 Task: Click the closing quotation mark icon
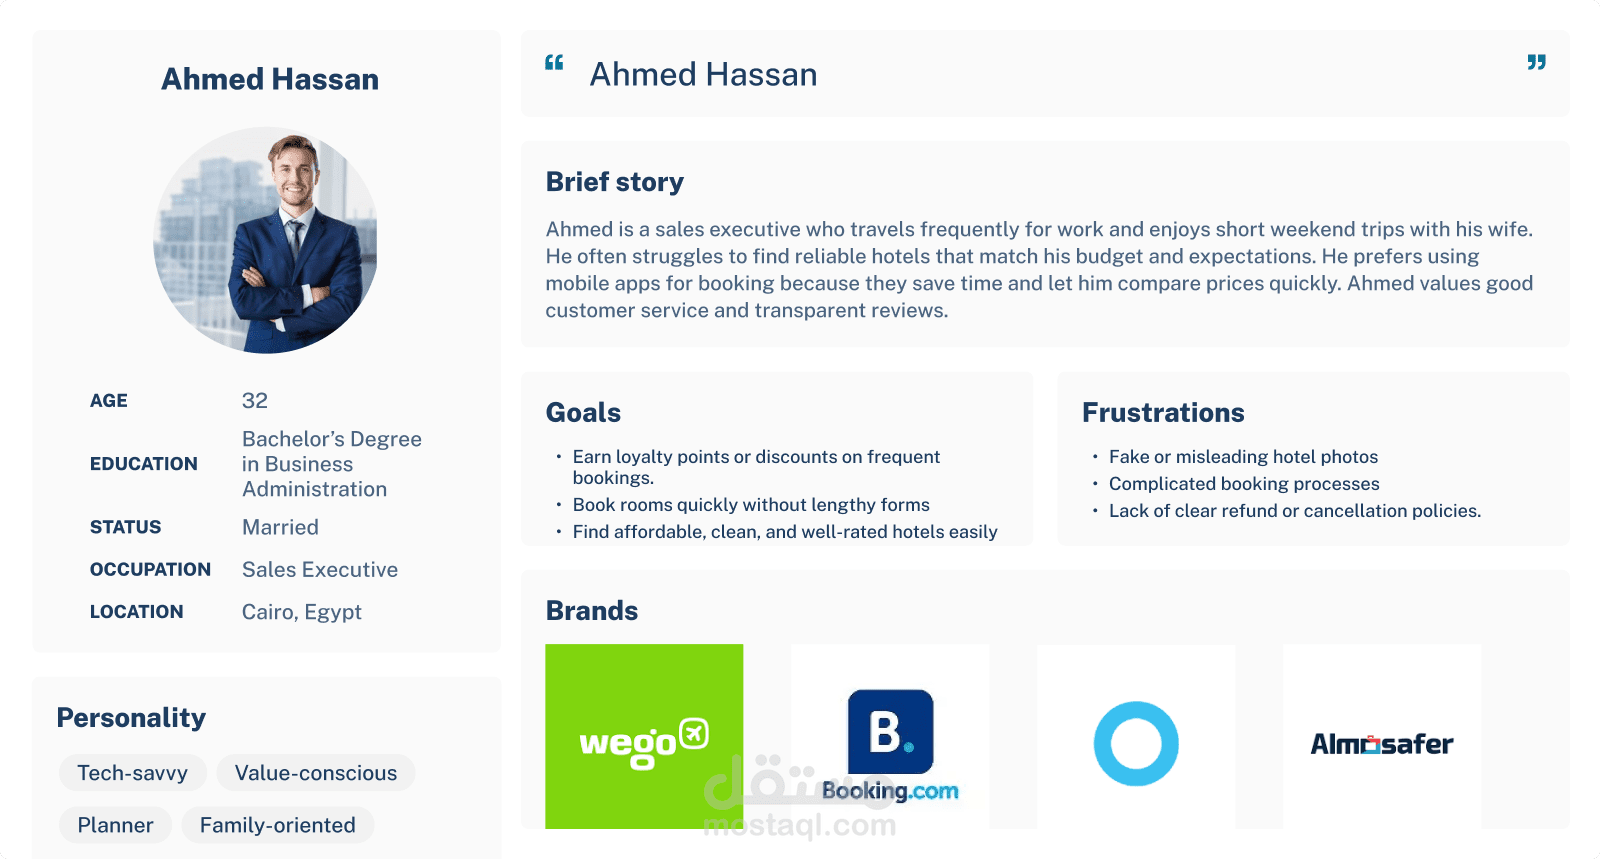1536,63
